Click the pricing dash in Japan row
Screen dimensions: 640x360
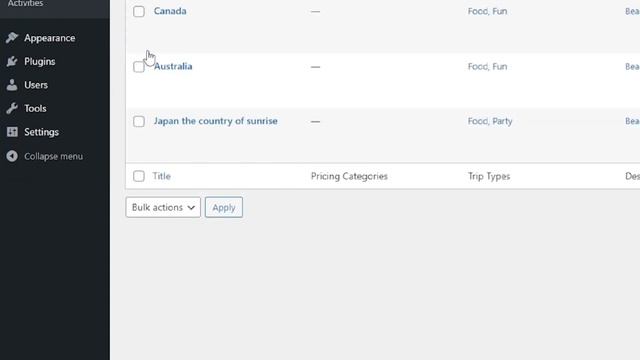coord(315,122)
